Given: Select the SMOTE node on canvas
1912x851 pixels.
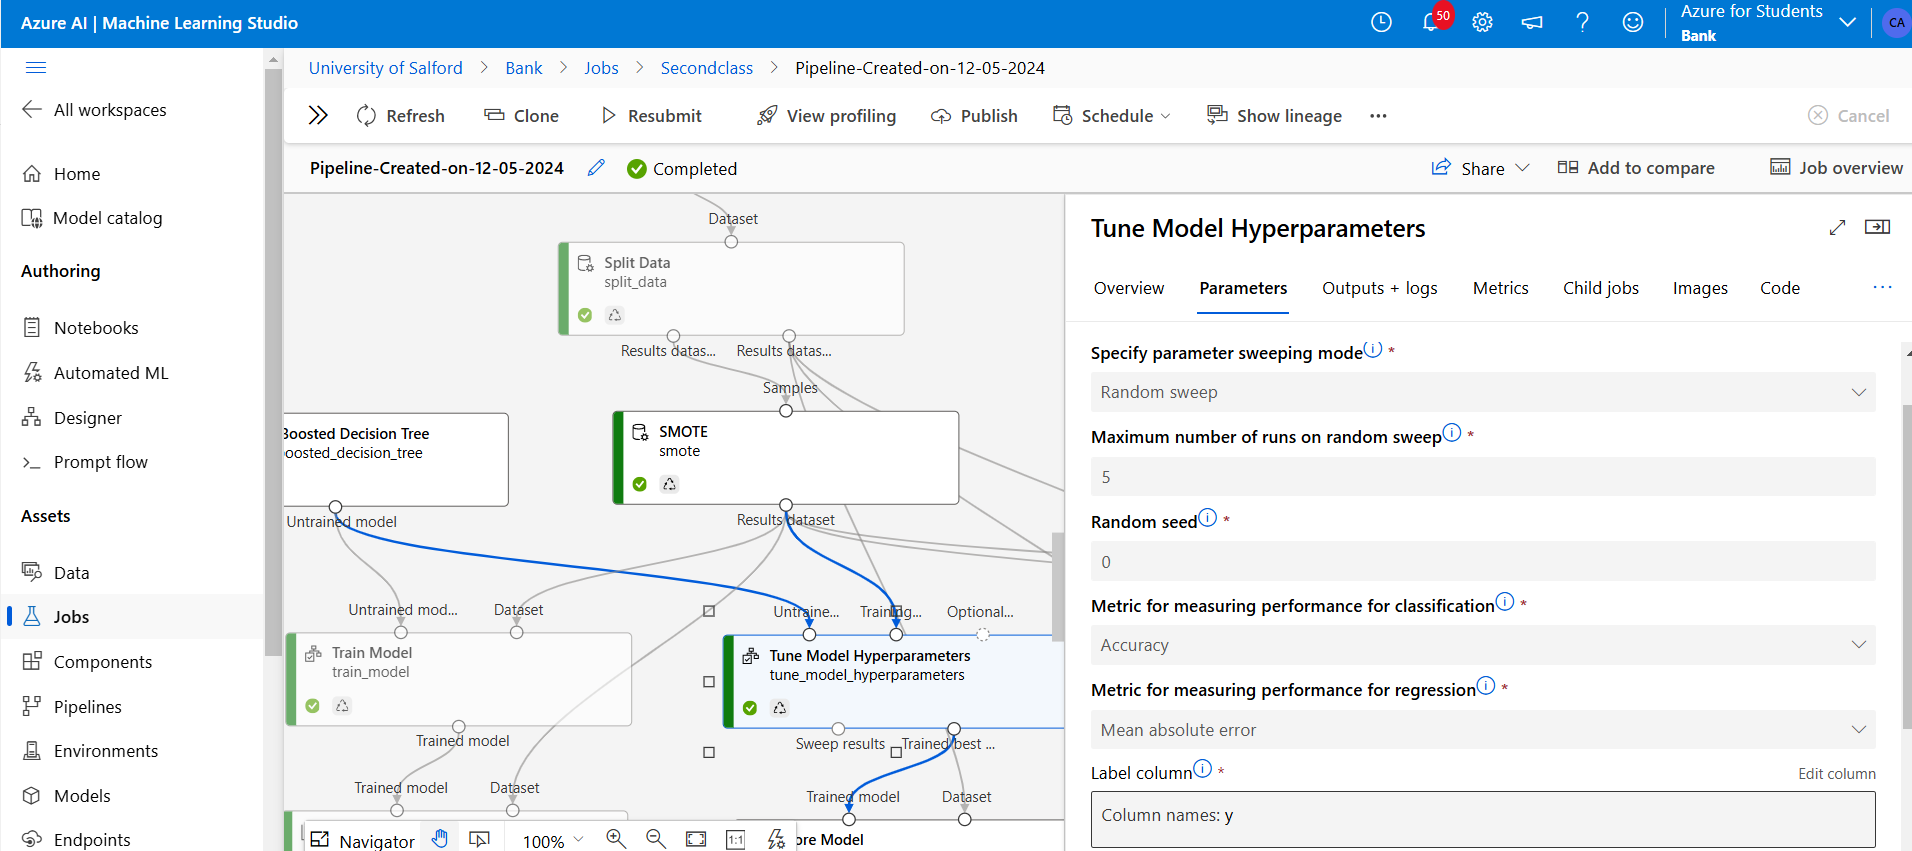Looking at the screenshot, I should [786, 457].
